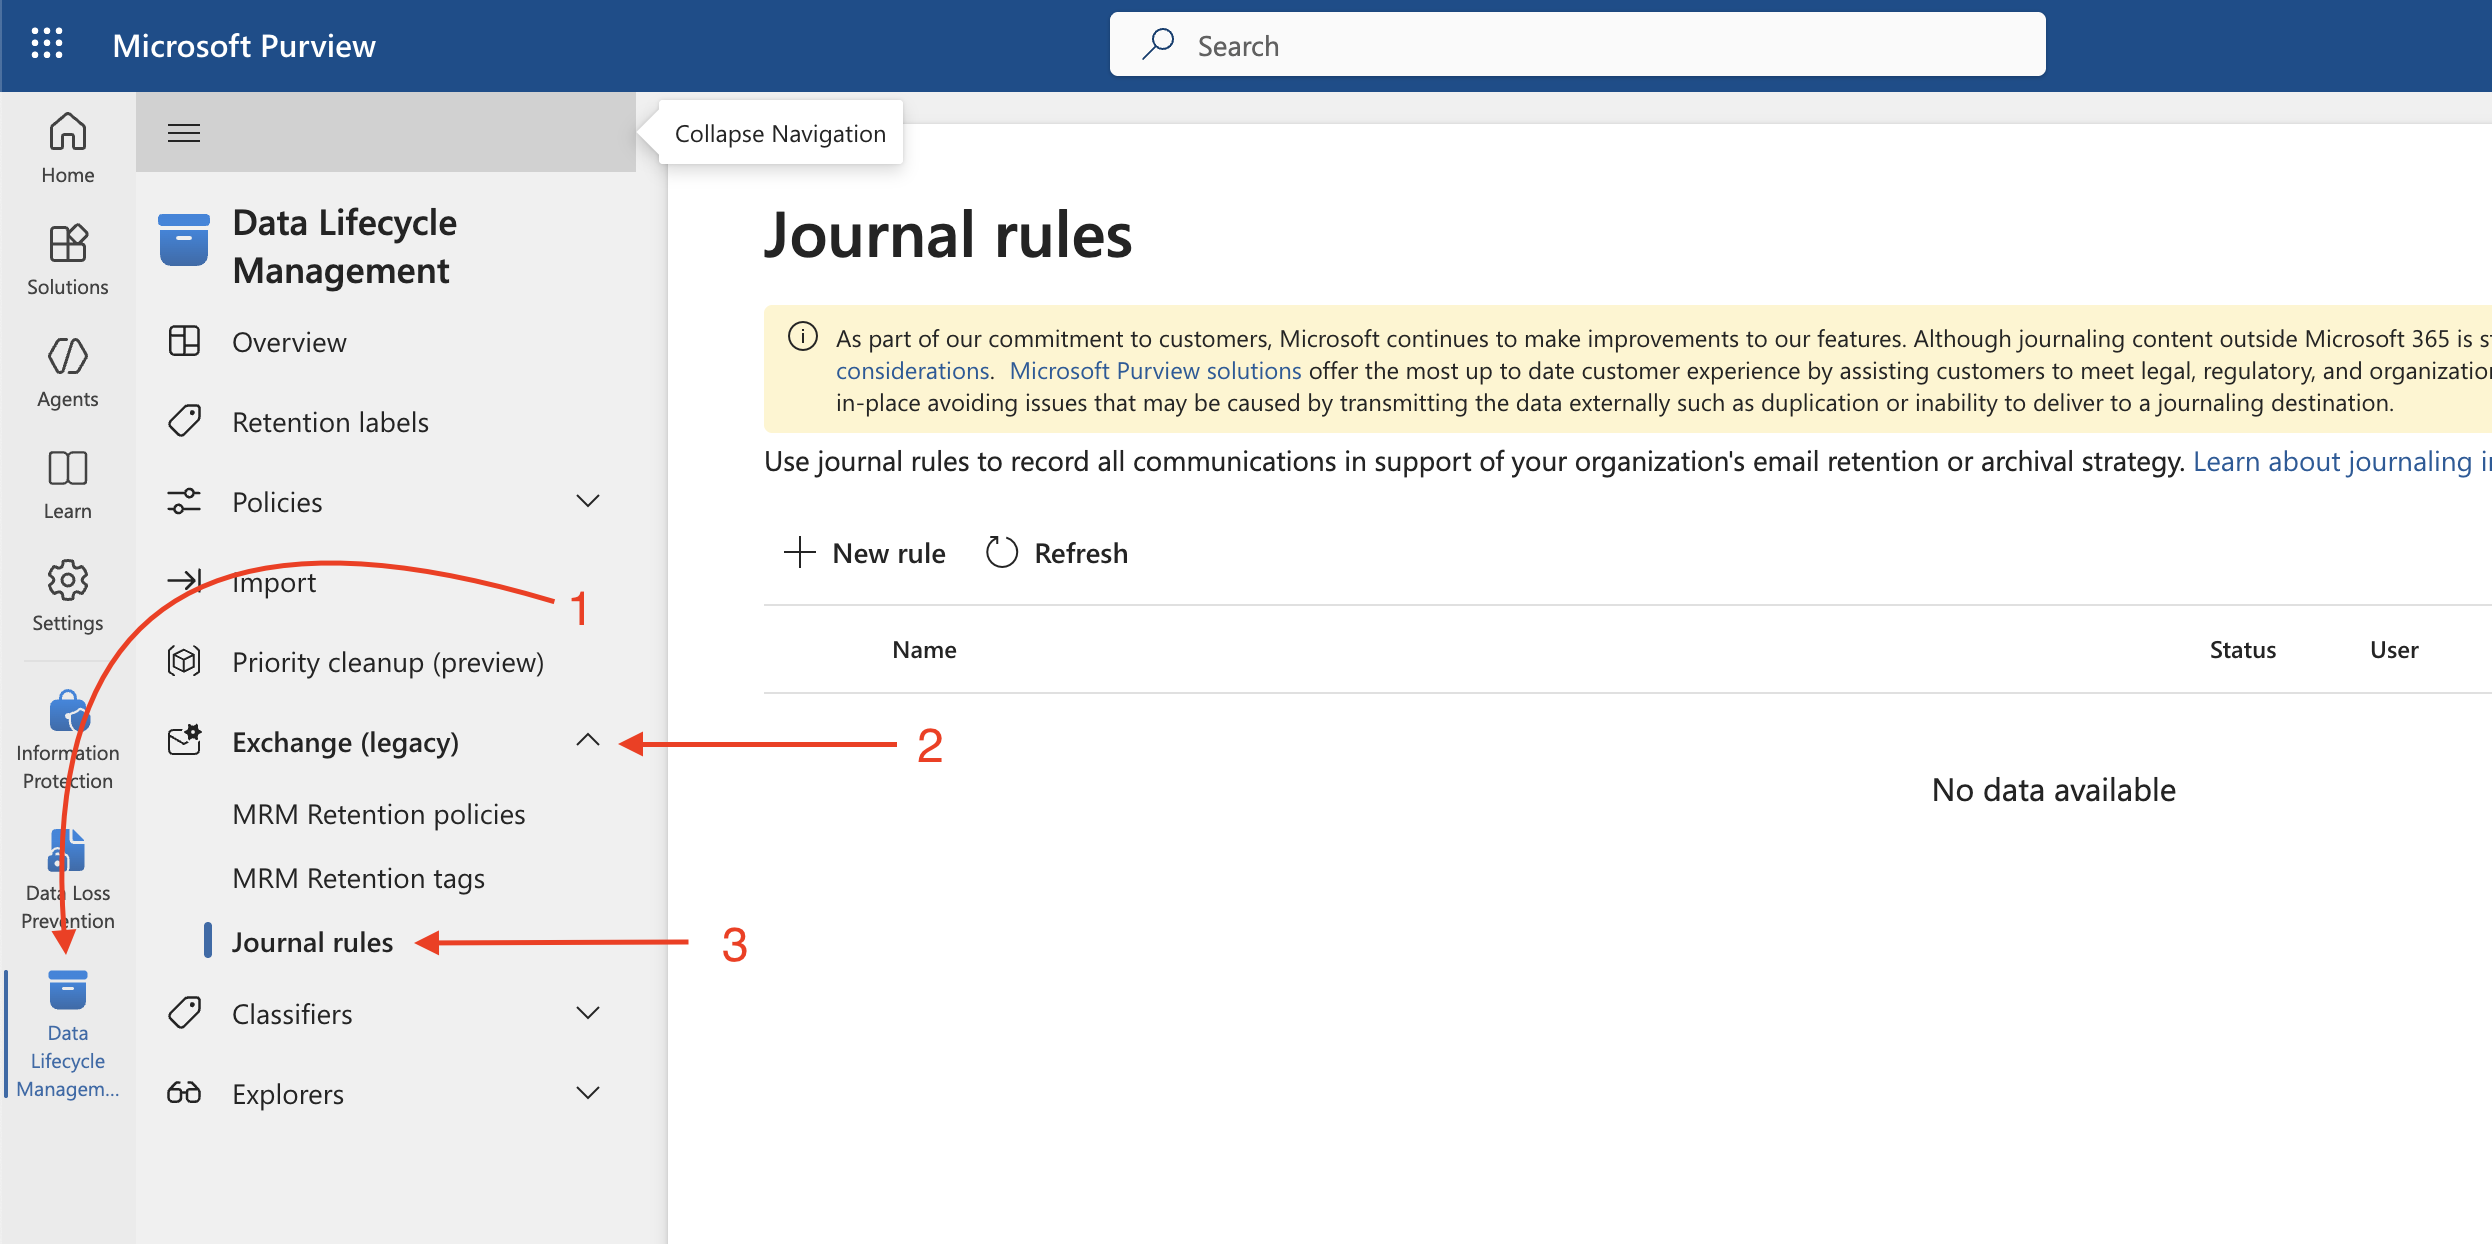Viewport: 2492px width, 1244px height.
Task: Click the Journal rules page heading
Action: [948, 235]
